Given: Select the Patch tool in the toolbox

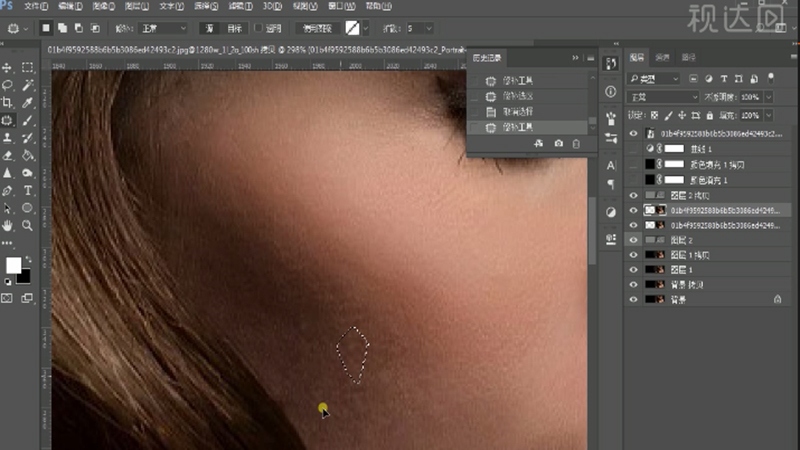Looking at the screenshot, I should pyautogui.click(x=7, y=120).
